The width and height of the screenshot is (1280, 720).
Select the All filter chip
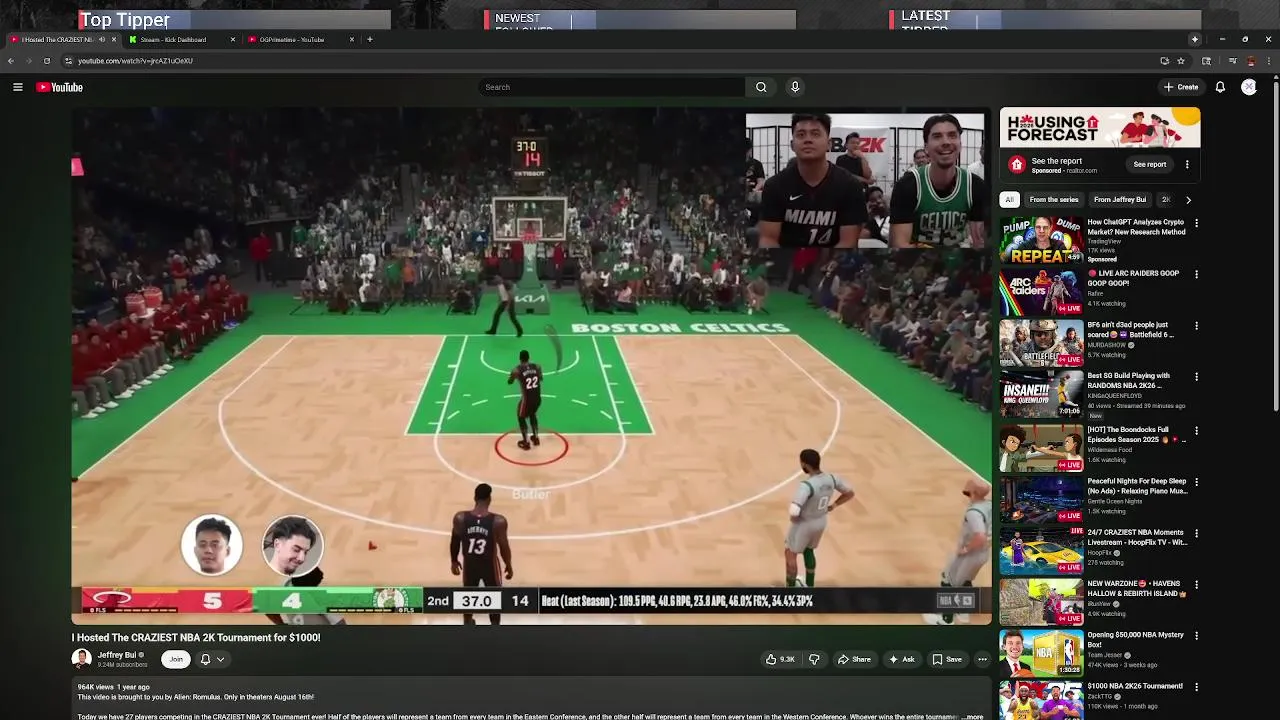[x=1010, y=199]
